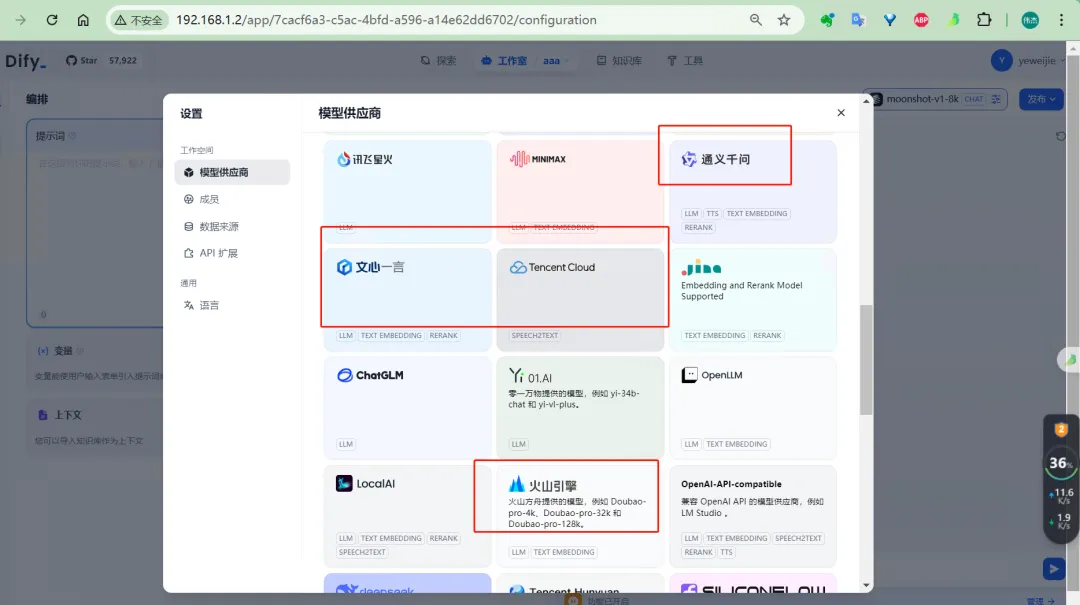Image resolution: width=1080 pixels, height=605 pixels.
Task: Click the ABP ad blocker extension icon
Action: point(919,18)
